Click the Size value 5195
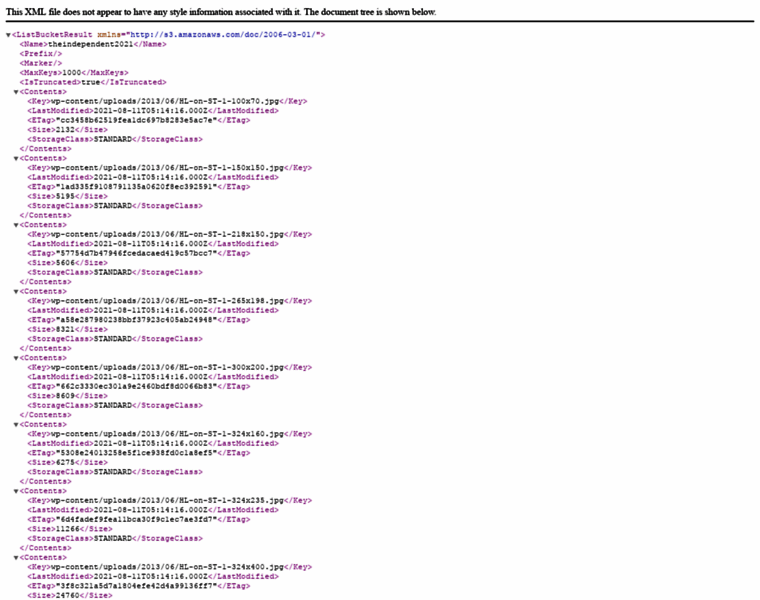 (x=65, y=196)
